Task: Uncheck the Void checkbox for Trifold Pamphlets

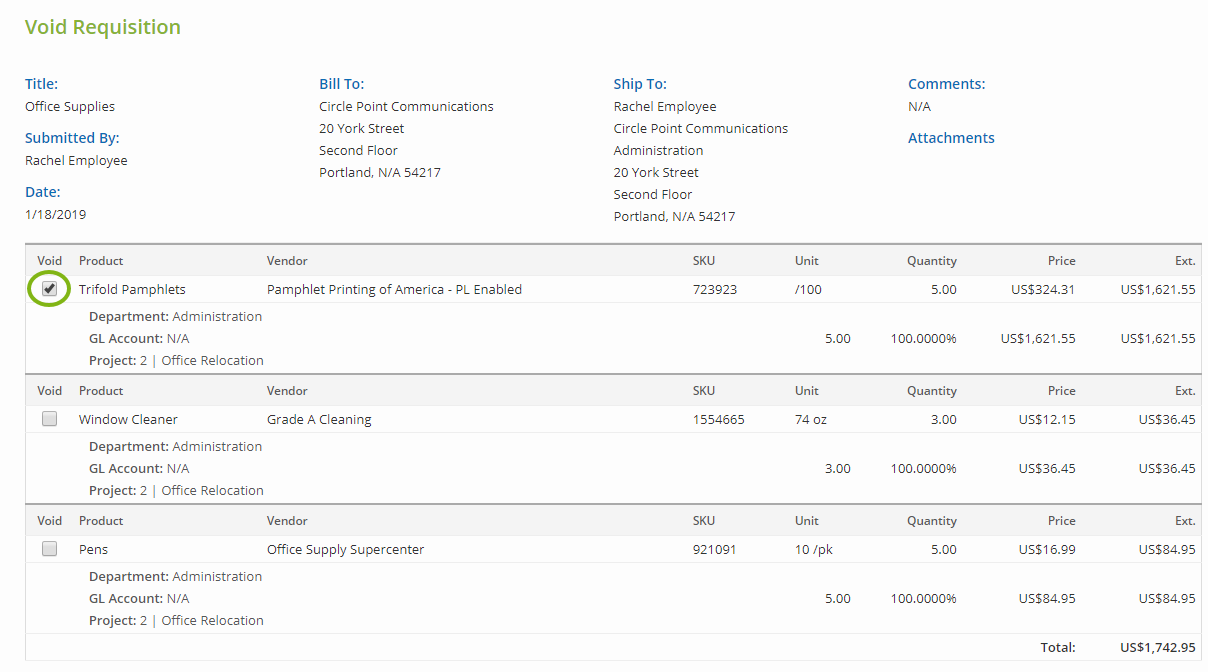Action: (48, 289)
